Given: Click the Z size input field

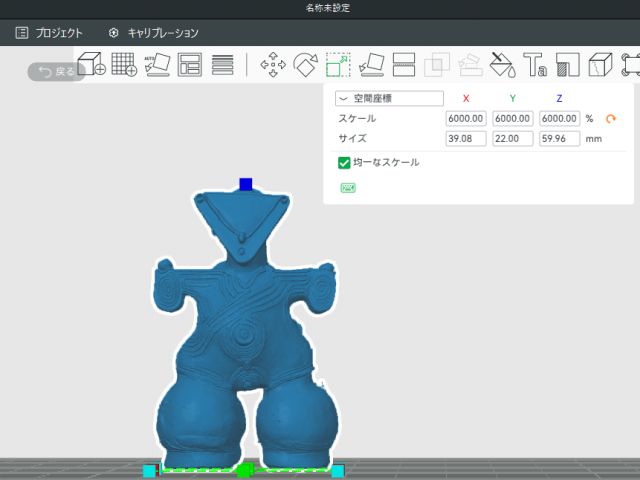Looking at the screenshot, I should coord(559,139).
